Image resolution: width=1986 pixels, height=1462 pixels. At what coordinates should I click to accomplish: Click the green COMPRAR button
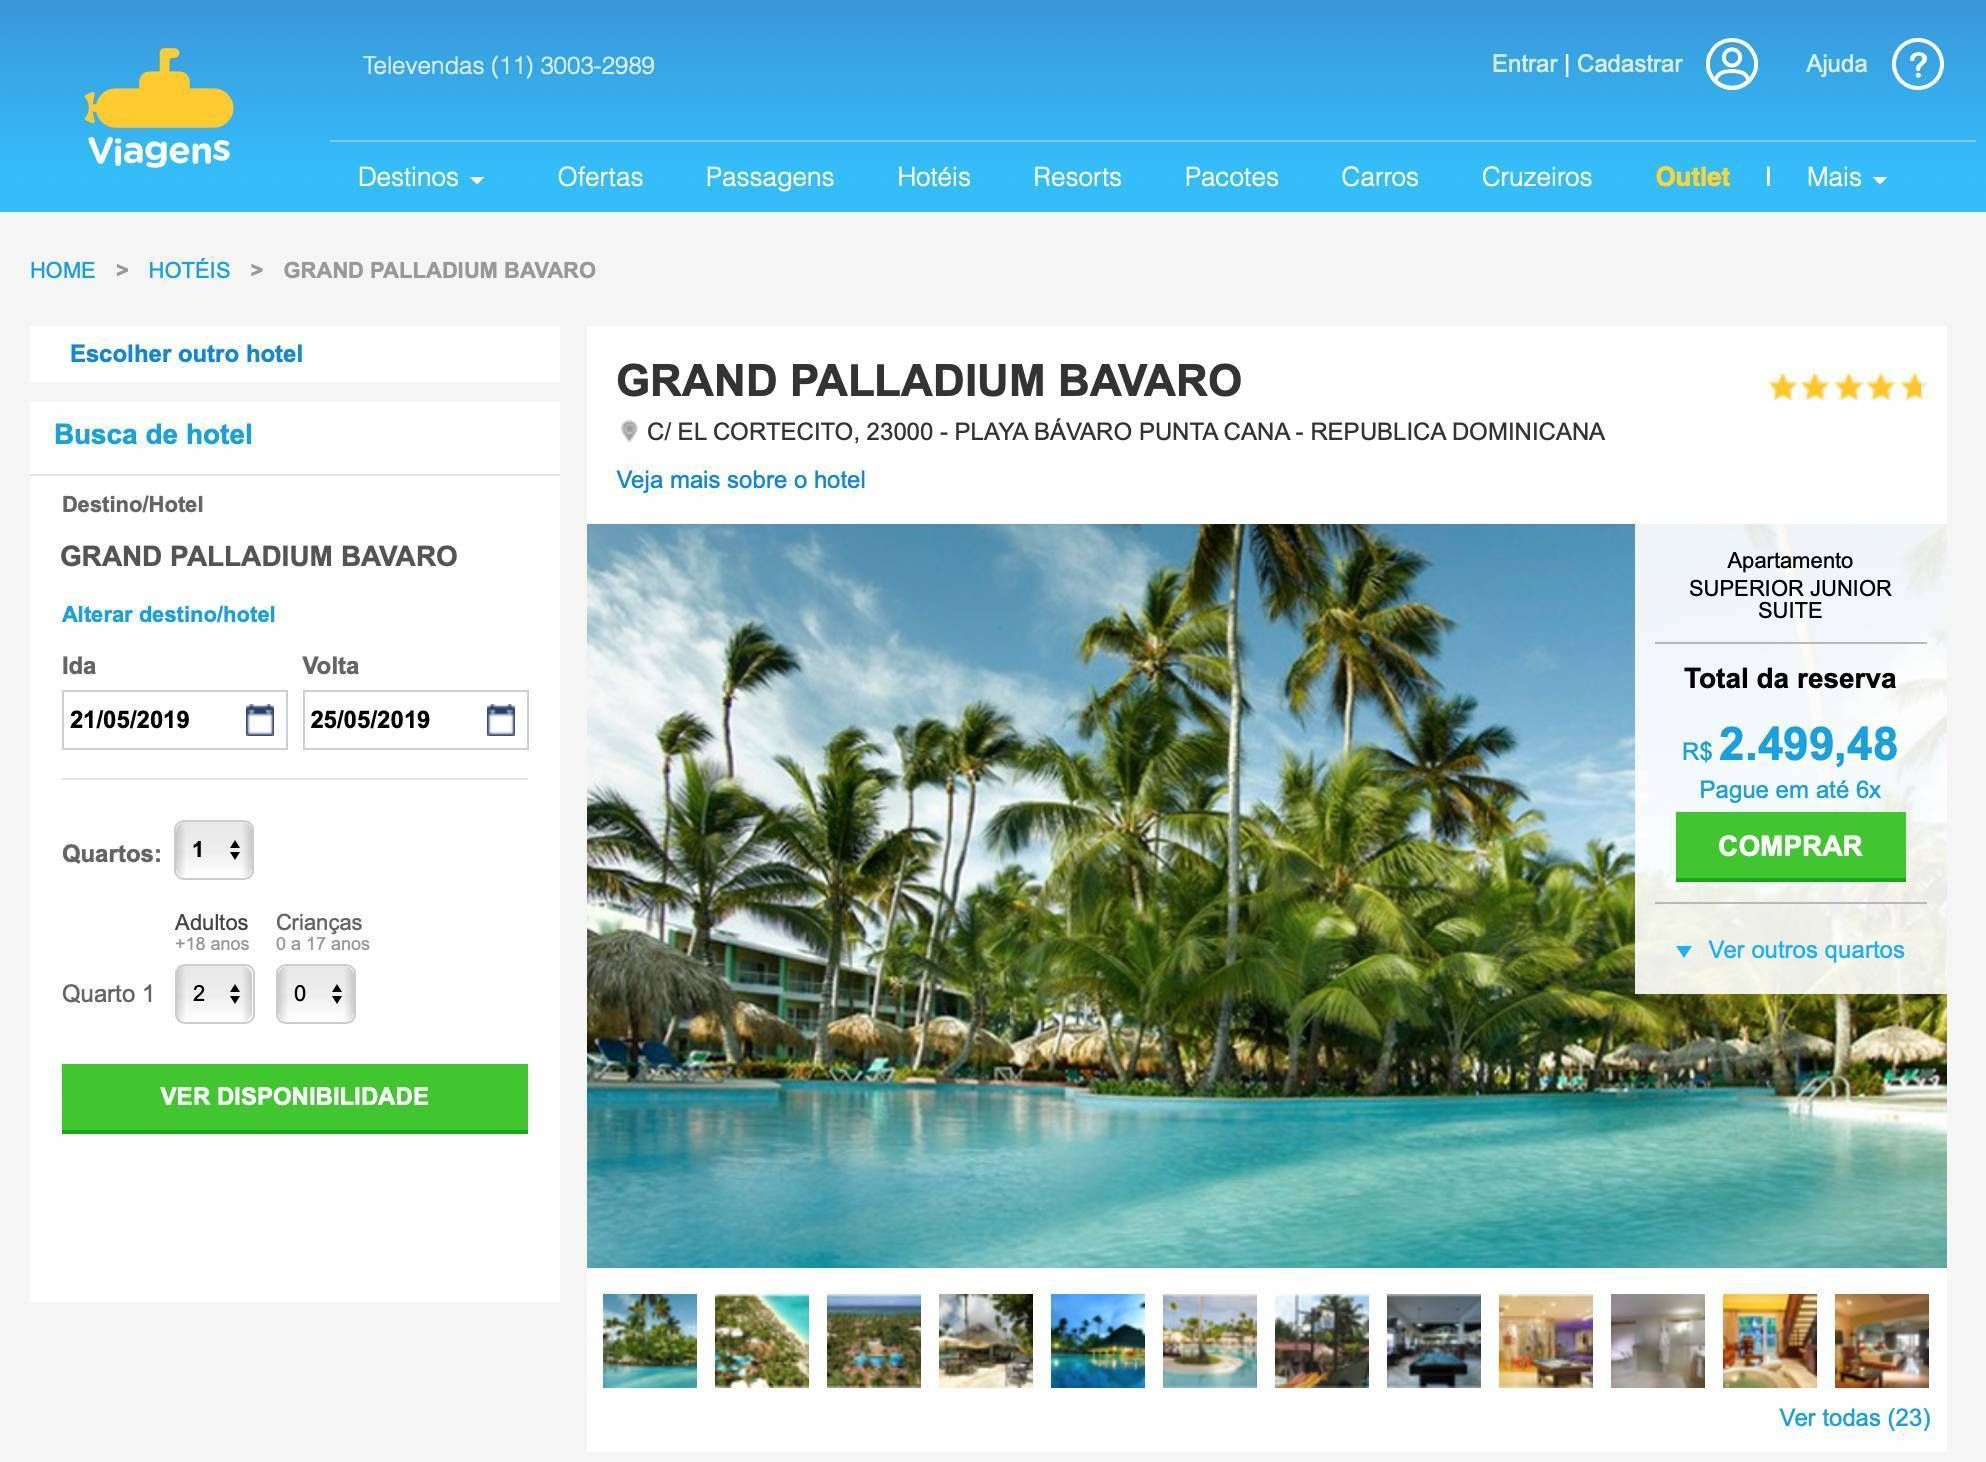[x=1790, y=846]
